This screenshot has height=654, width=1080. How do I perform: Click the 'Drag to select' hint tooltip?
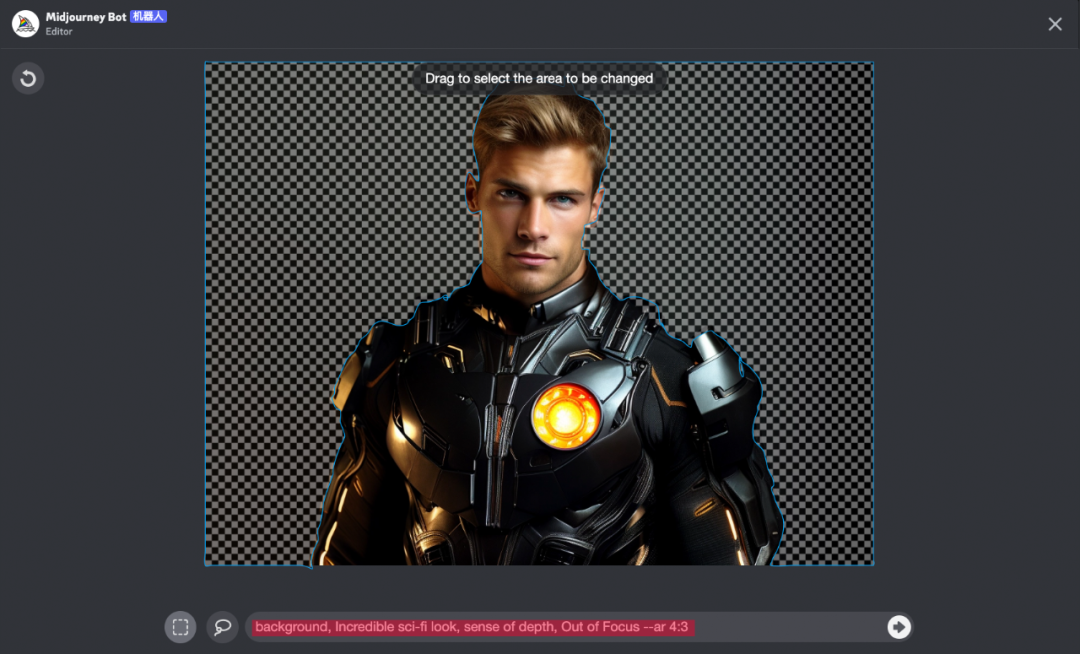538,78
